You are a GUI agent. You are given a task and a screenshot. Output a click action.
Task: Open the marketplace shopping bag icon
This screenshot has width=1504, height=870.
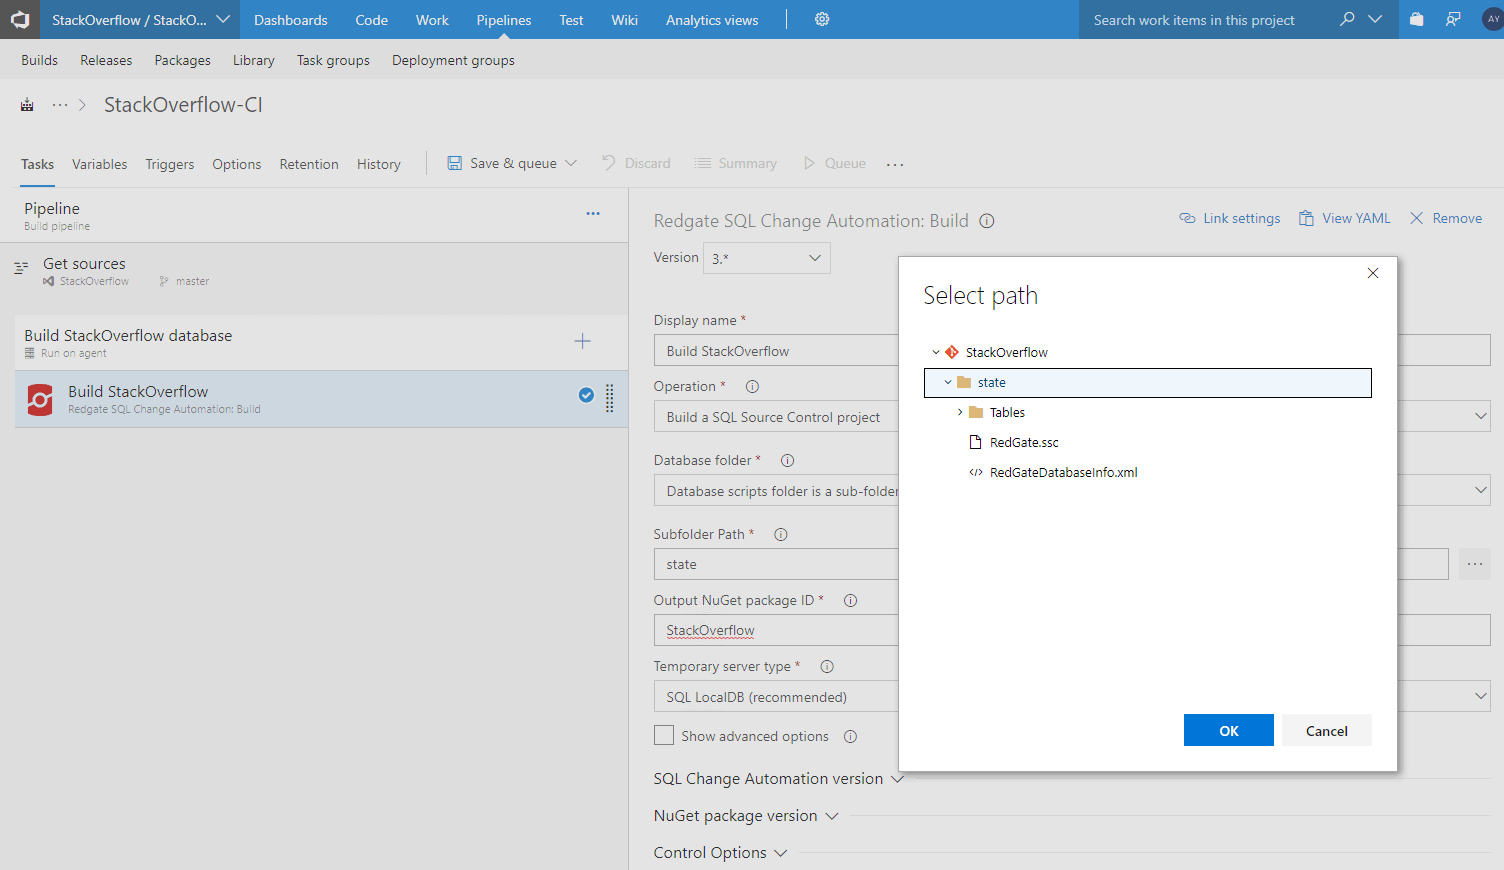[x=1416, y=19]
